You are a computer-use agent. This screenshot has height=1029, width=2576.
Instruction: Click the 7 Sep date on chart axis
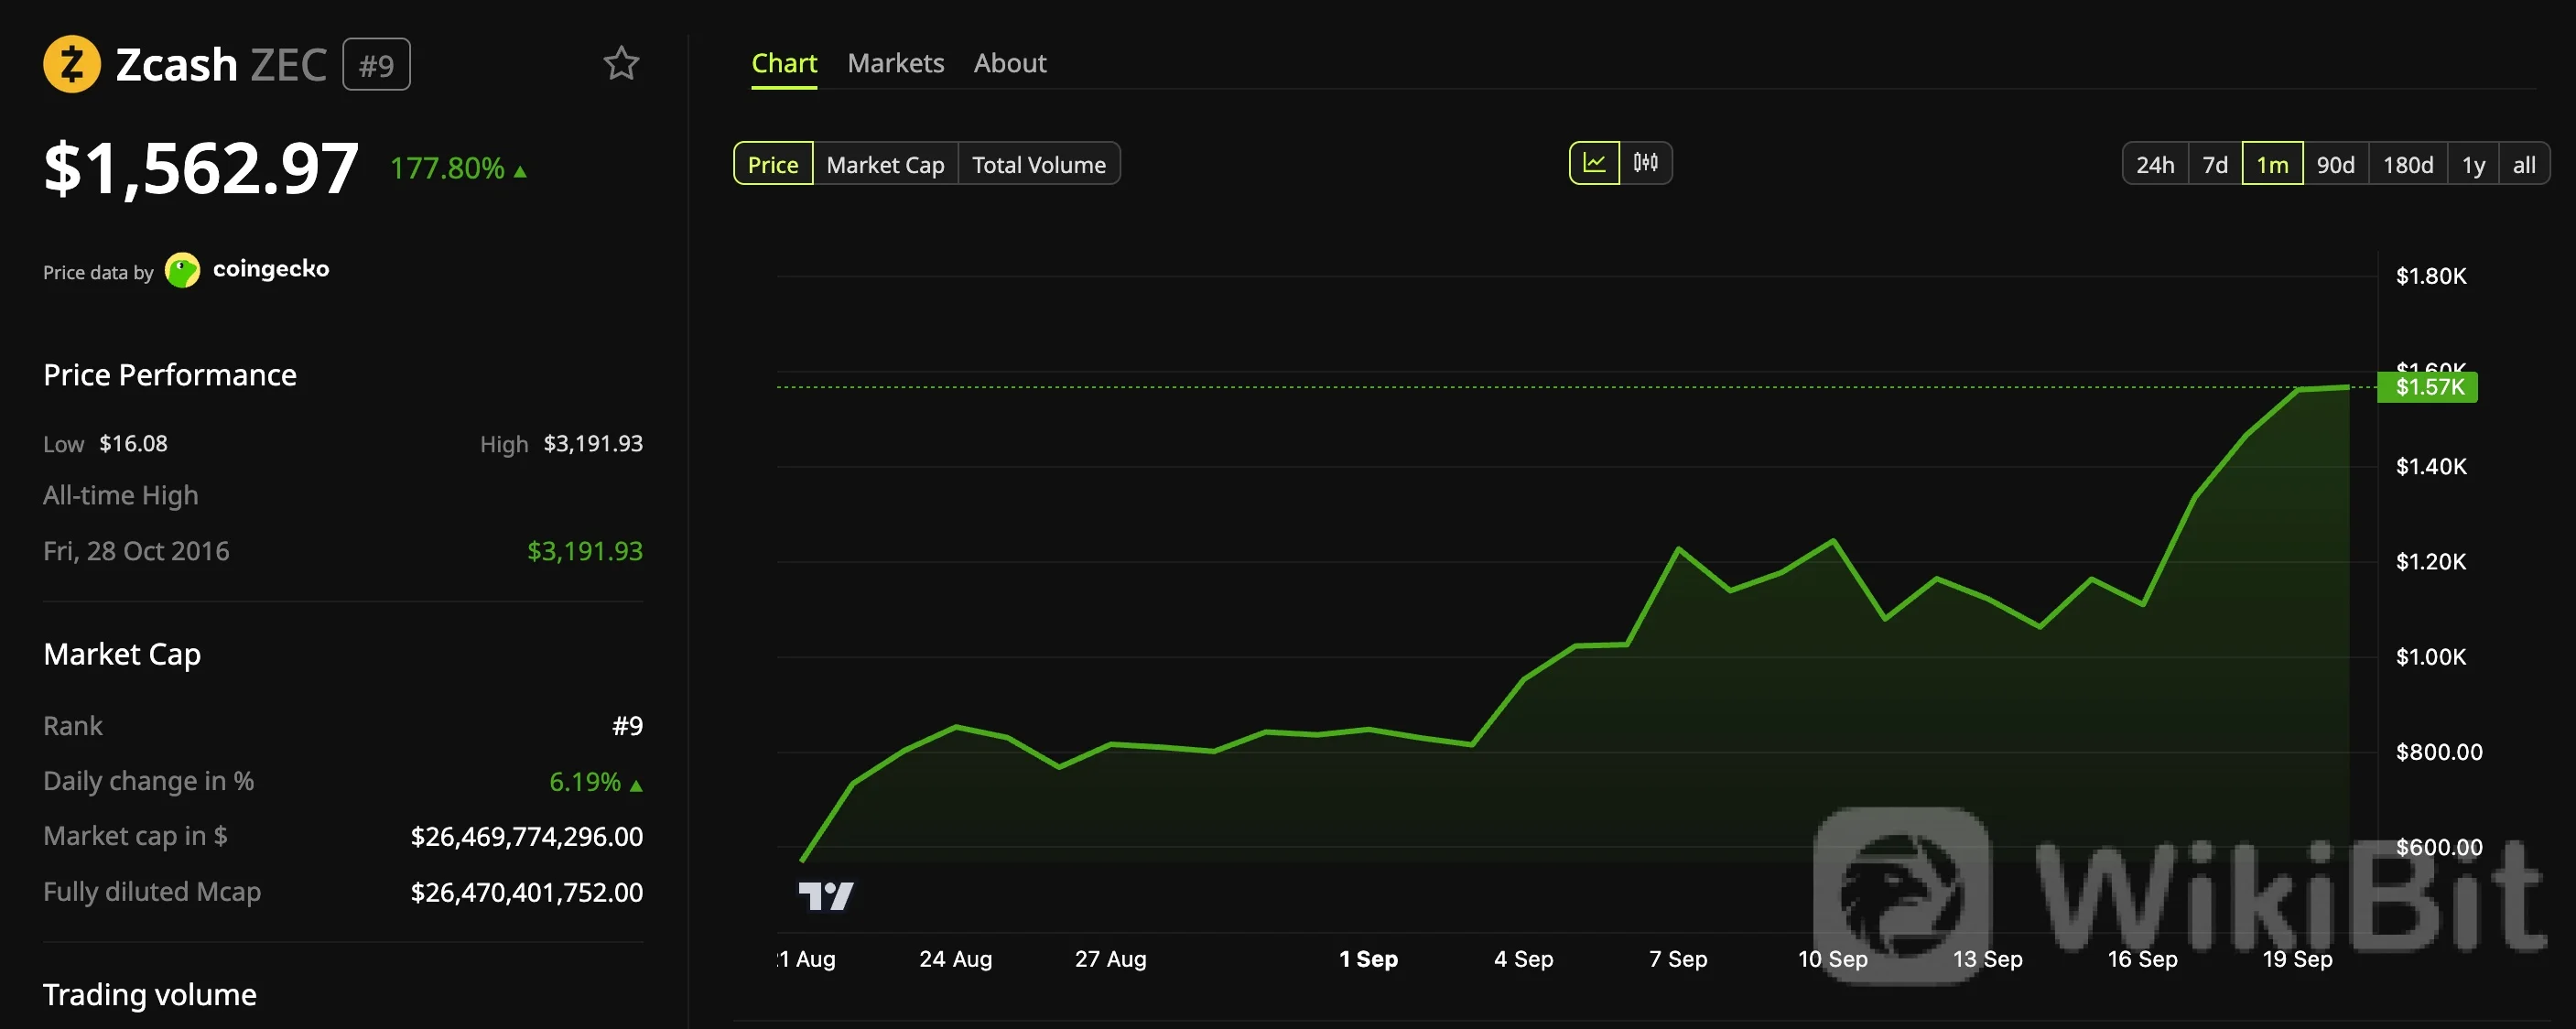pyautogui.click(x=1678, y=959)
